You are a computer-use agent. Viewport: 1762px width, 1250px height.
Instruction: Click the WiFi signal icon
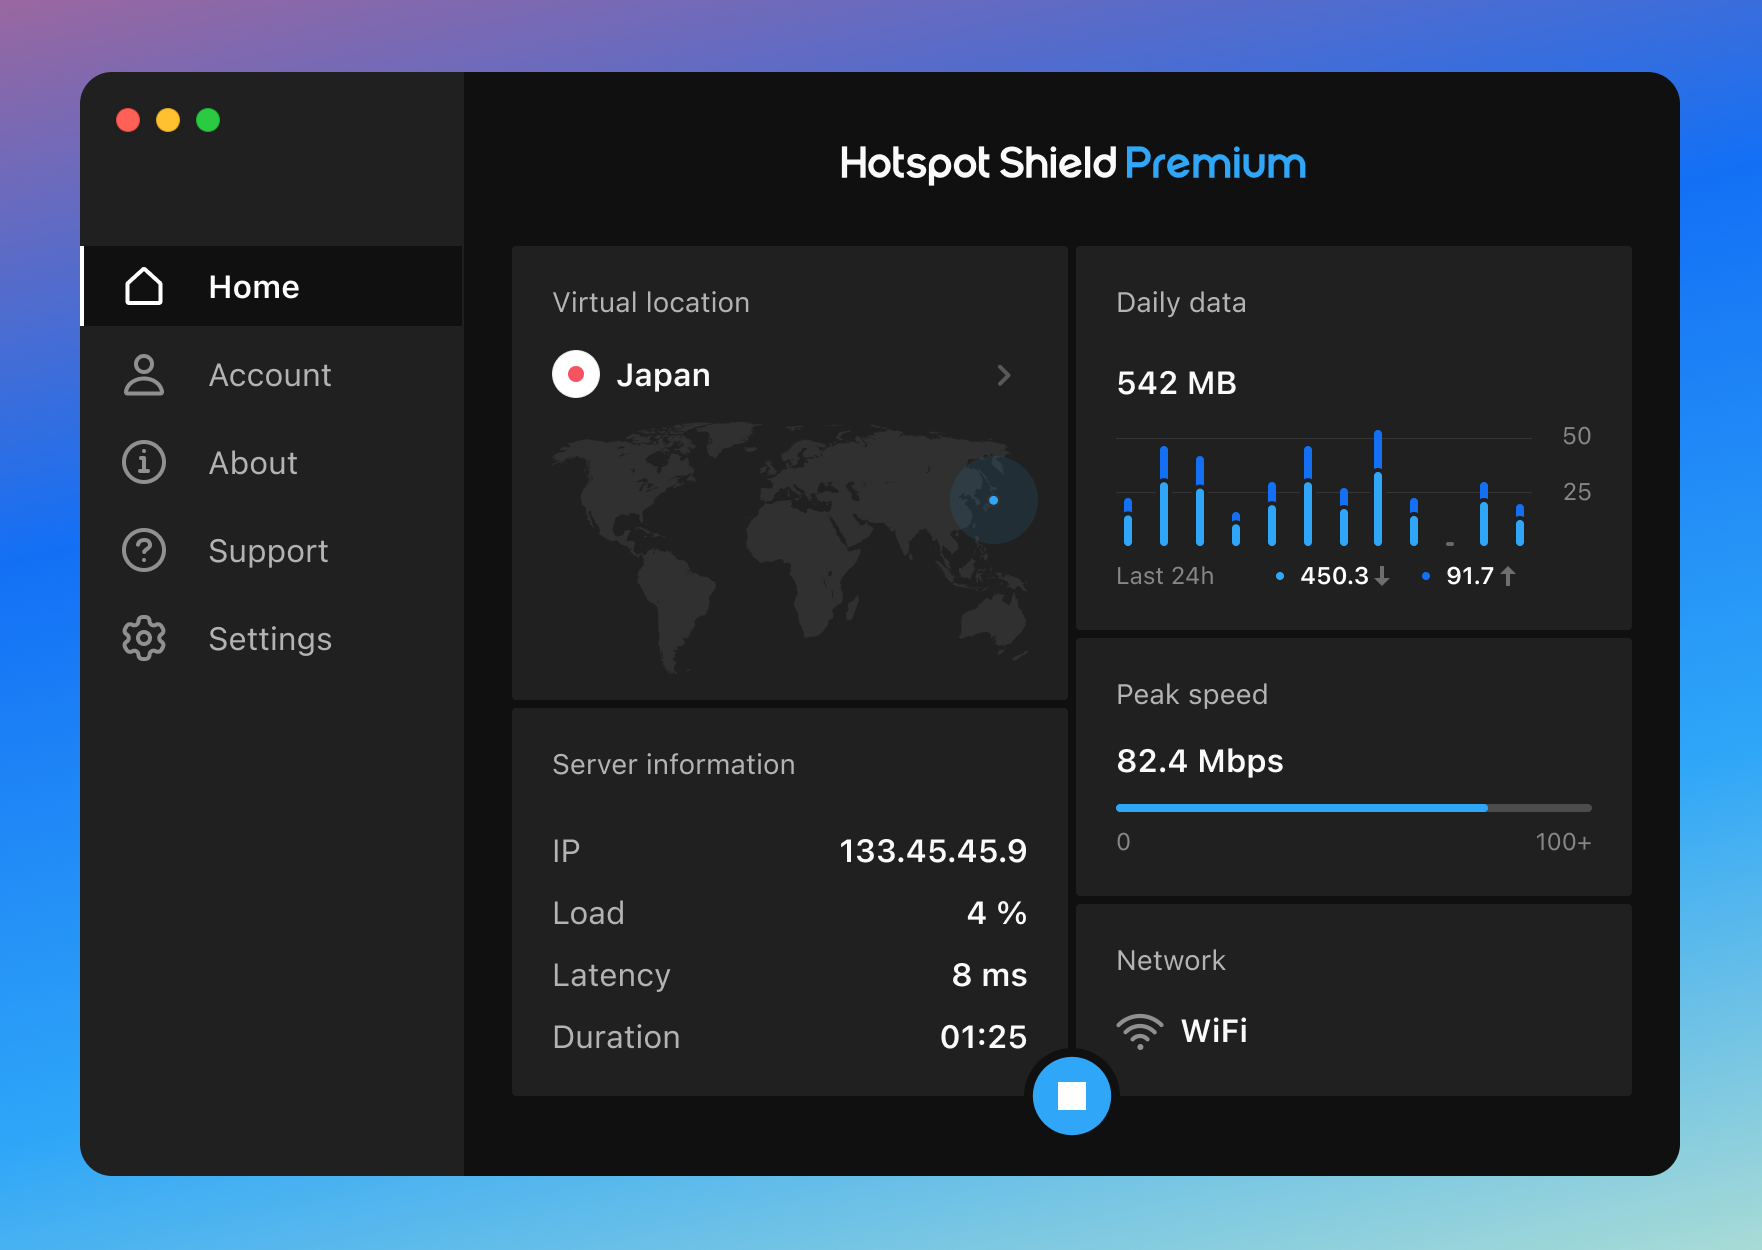pos(1140,1031)
